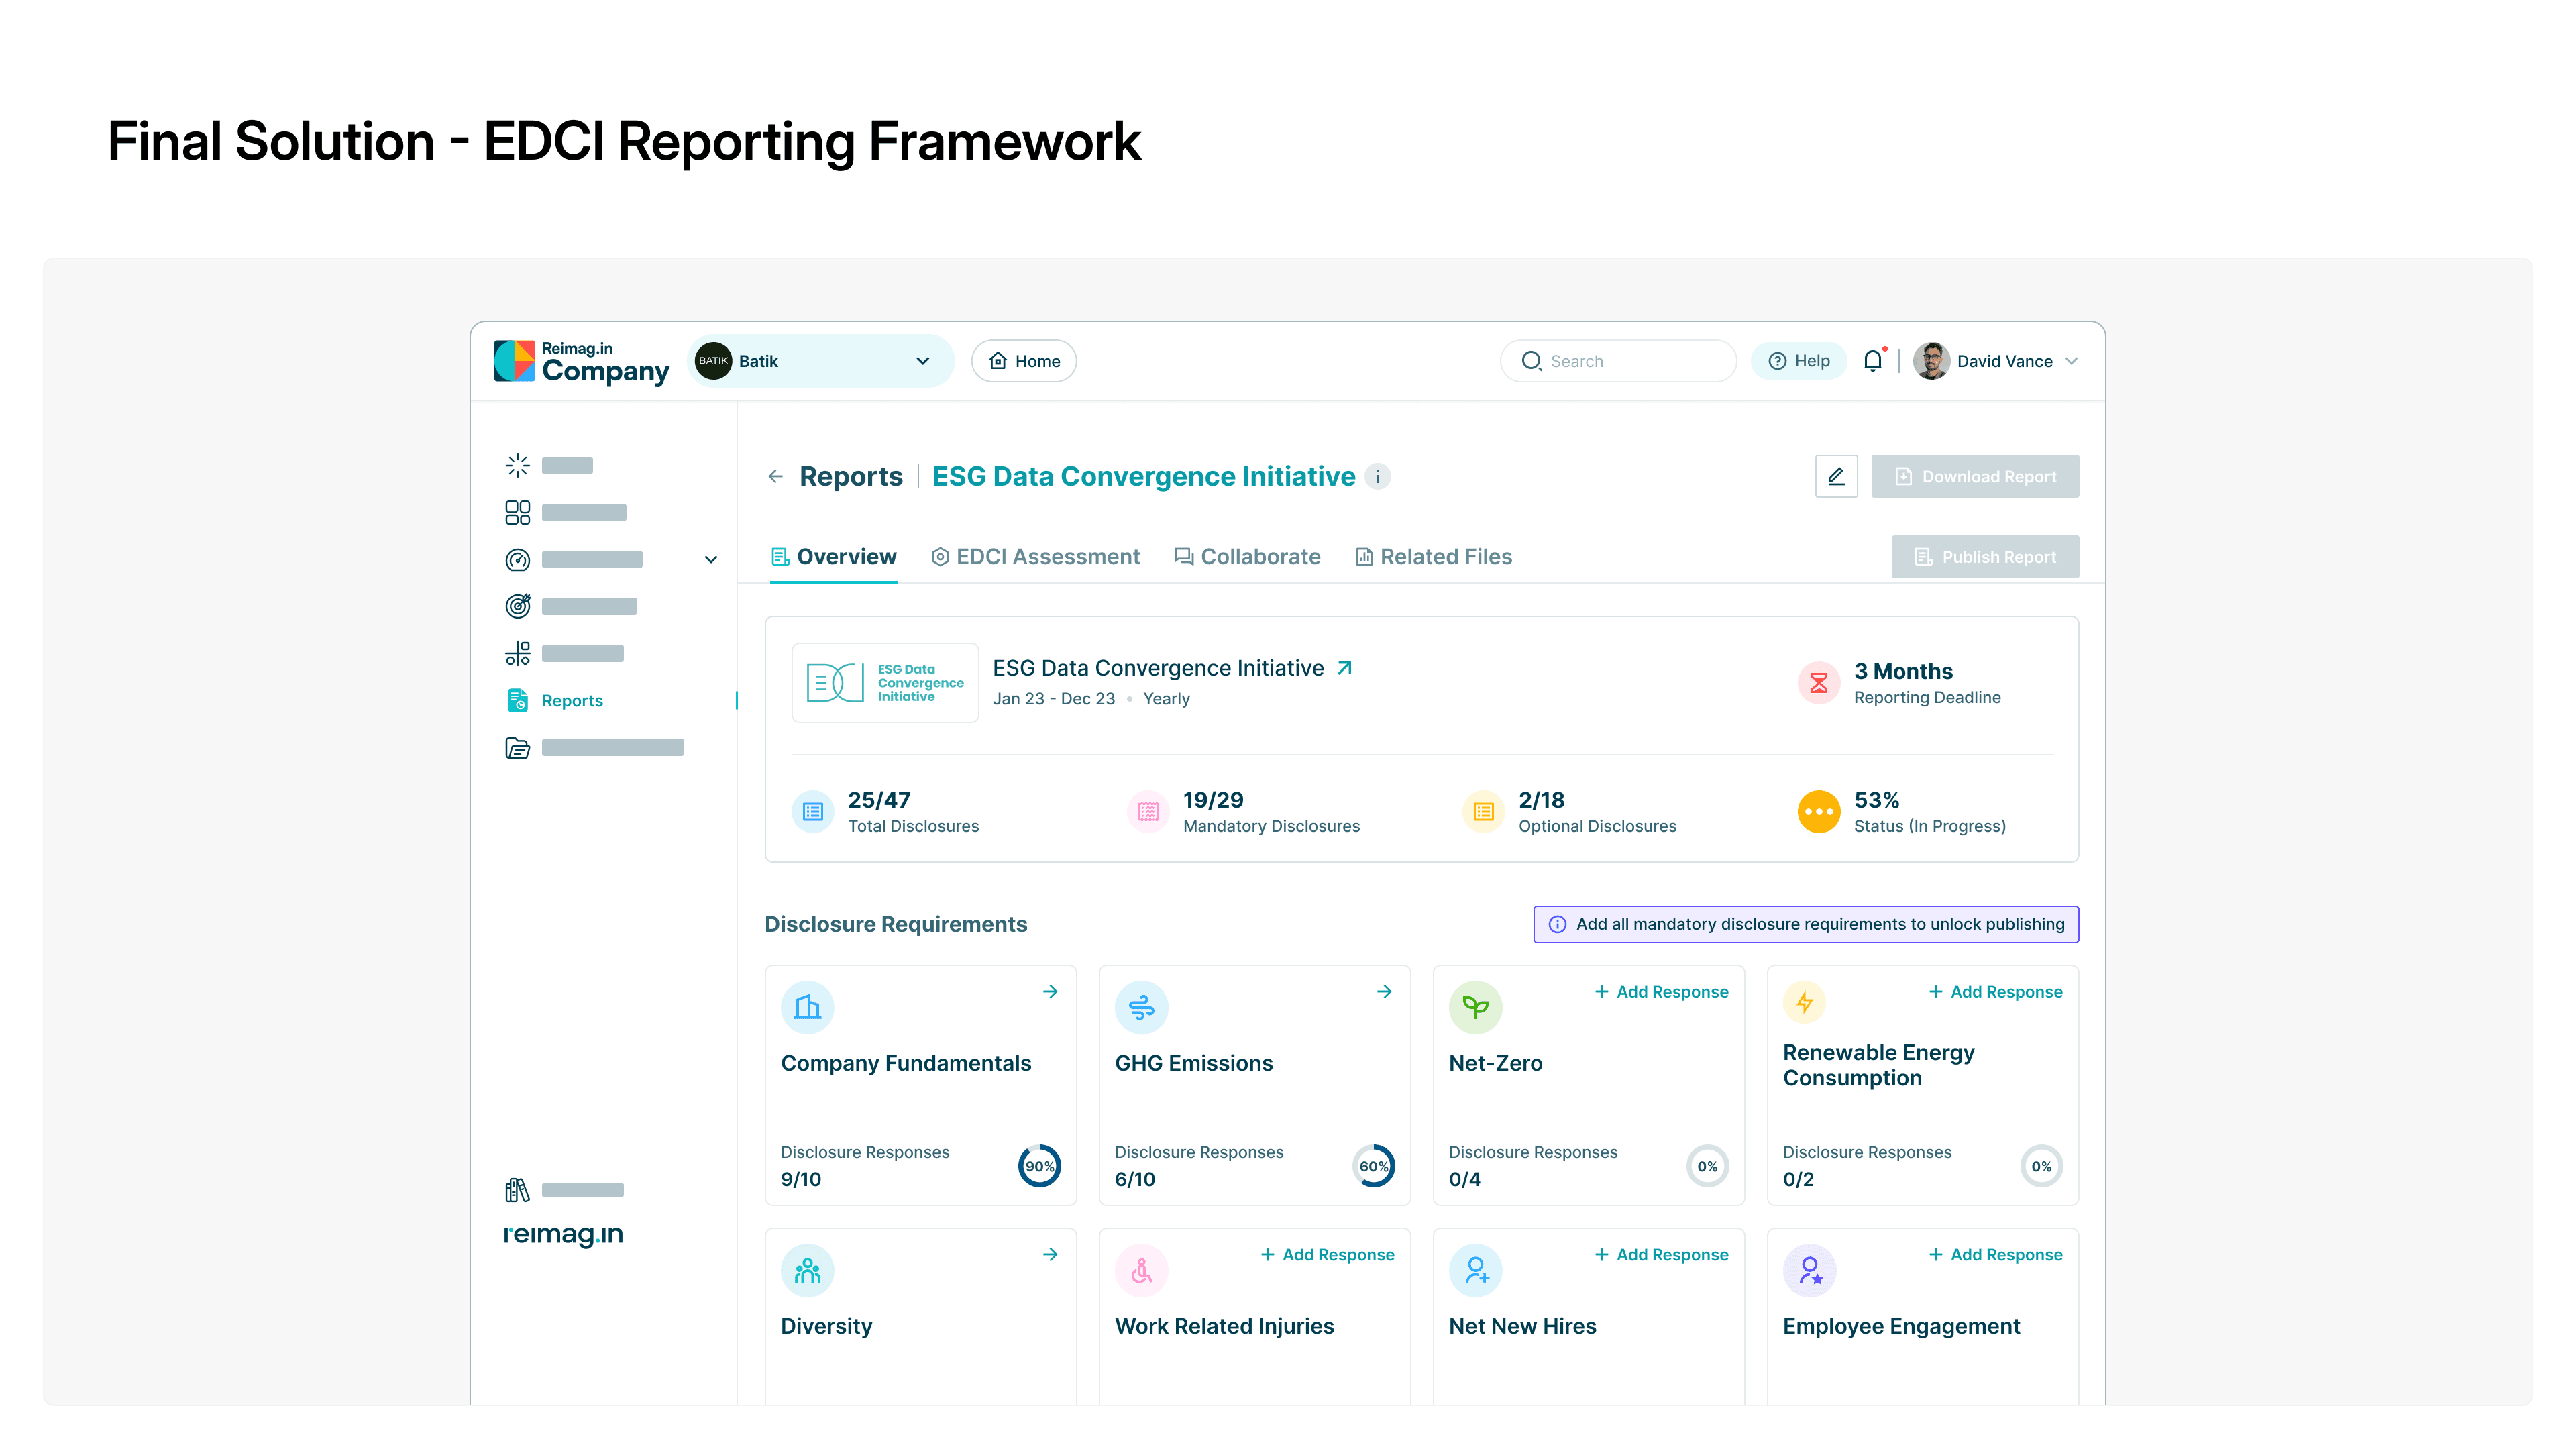Click Add Response on the Net-Zero card
Screen dimensions: 2576x1449
click(1661, 991)
